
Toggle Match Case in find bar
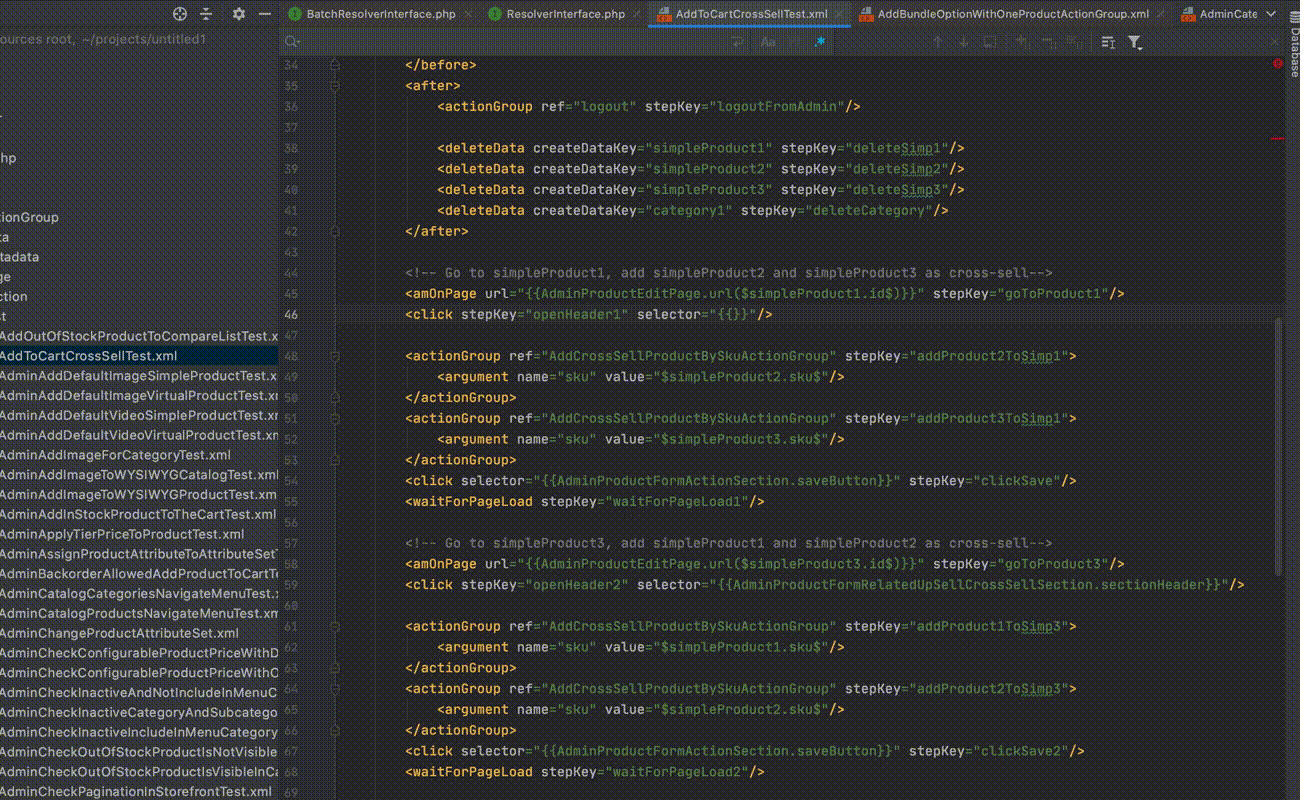(x=768, y=42)
